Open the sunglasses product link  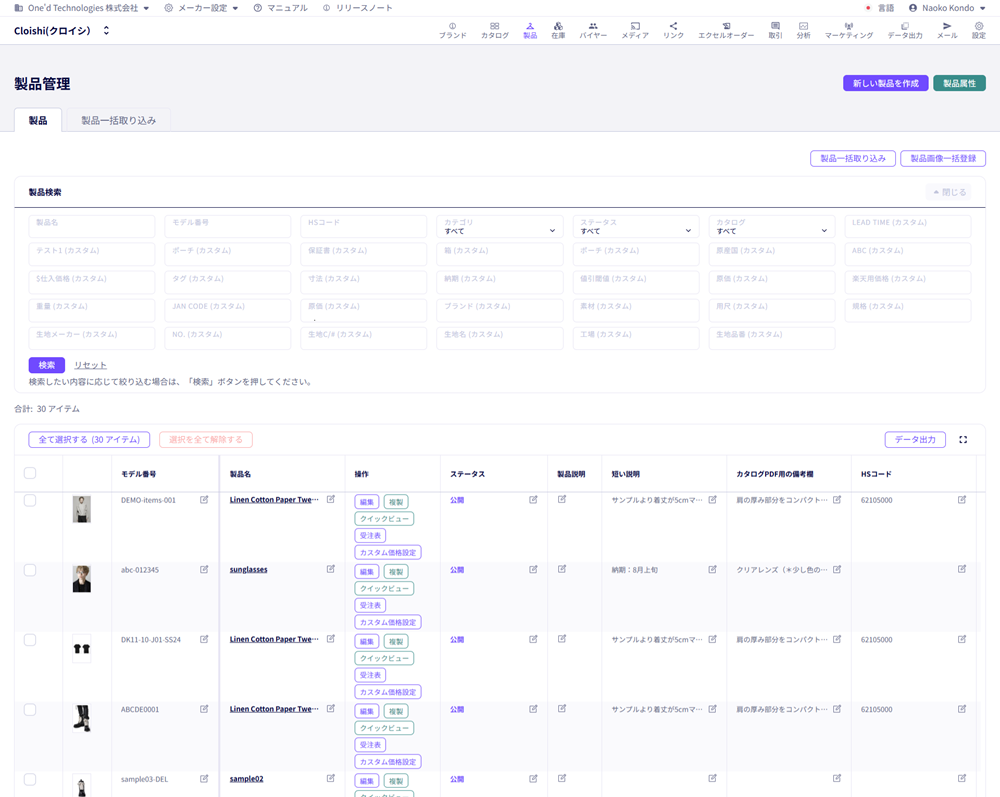249,569
